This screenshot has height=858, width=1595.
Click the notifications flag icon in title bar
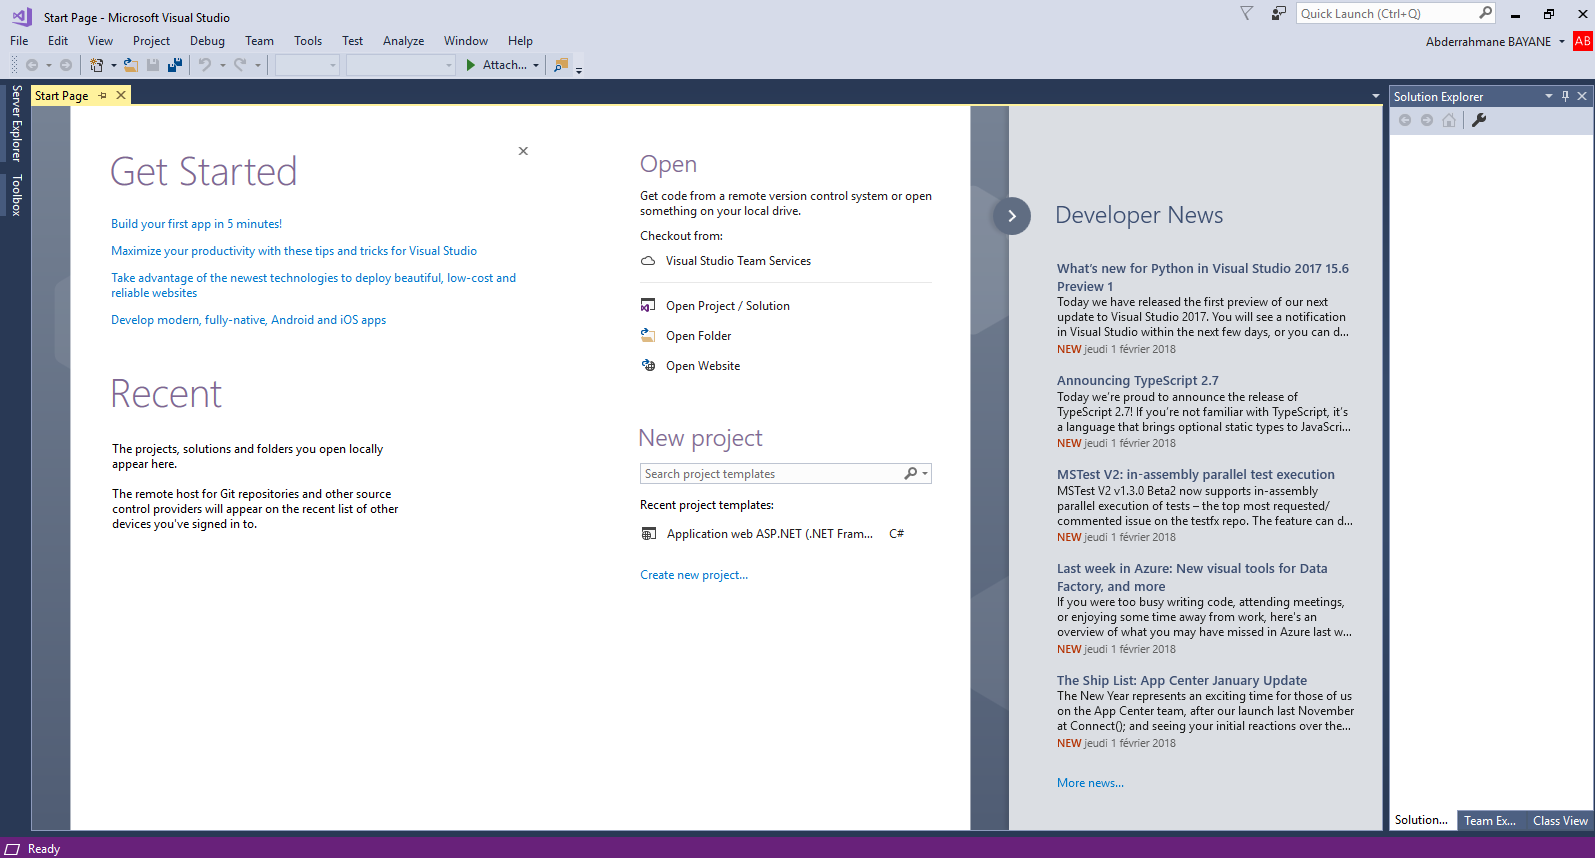[x=1246, y=13]
